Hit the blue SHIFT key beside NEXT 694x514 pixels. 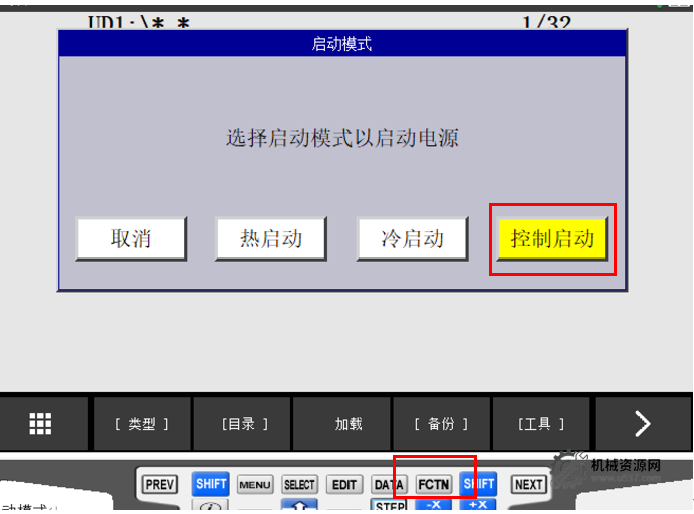(478, 484)
